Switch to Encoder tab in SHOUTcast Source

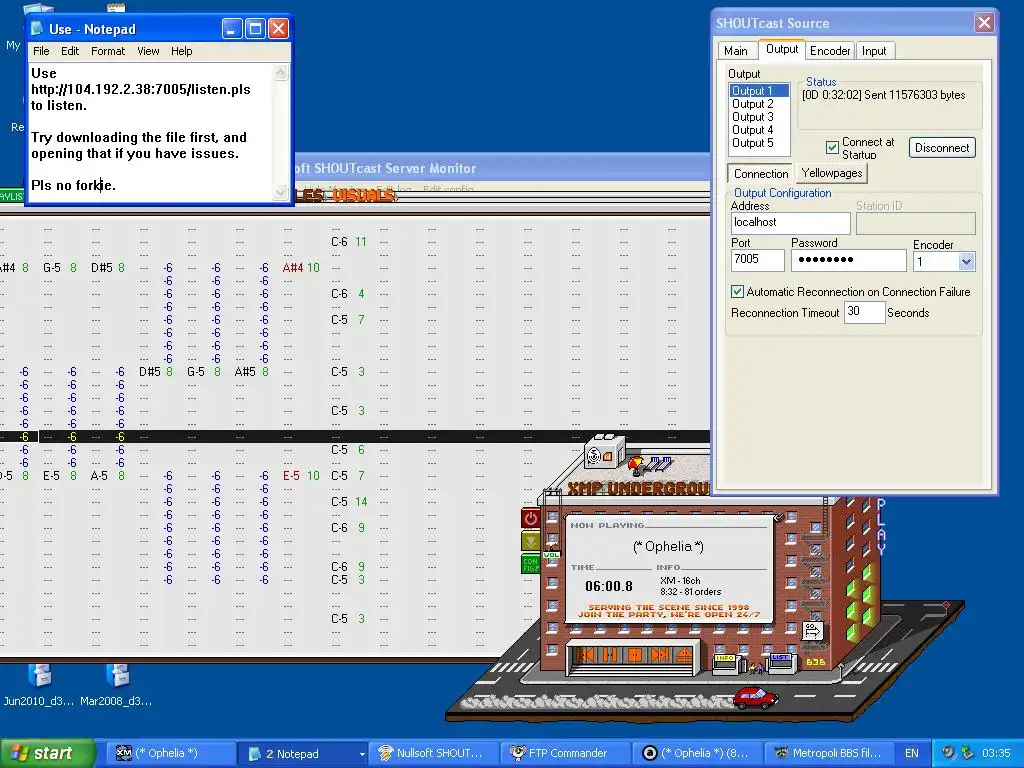click(x=829, y=51)
